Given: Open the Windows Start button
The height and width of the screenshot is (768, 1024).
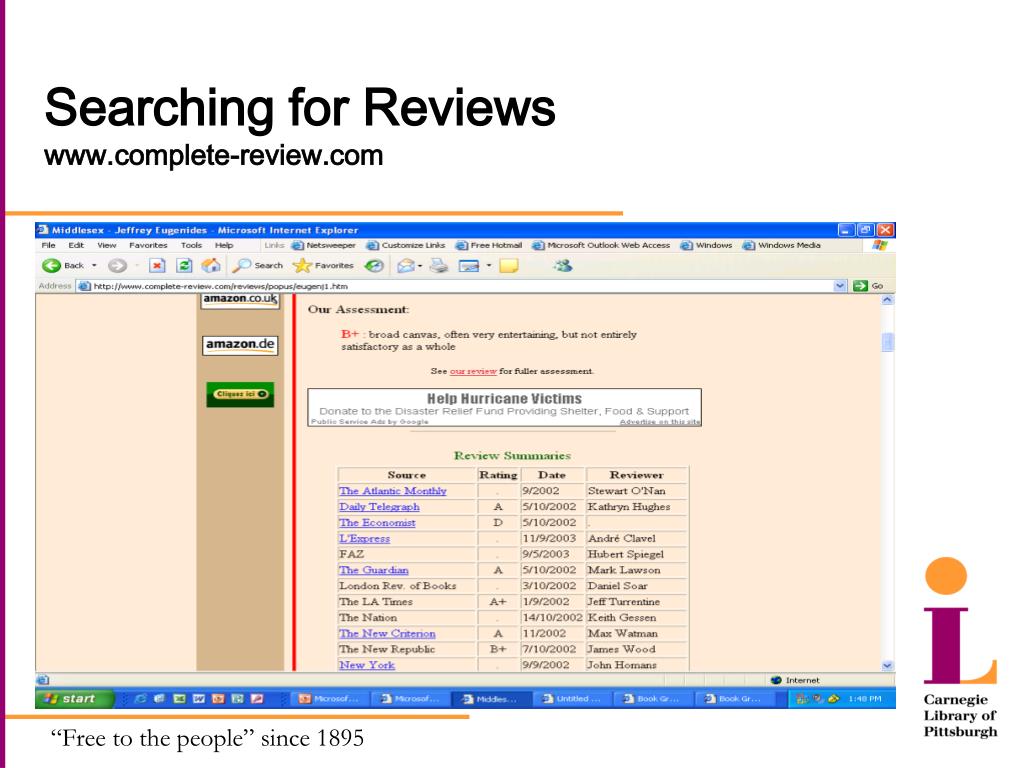Looking at the screenshot, I should 74,699.
